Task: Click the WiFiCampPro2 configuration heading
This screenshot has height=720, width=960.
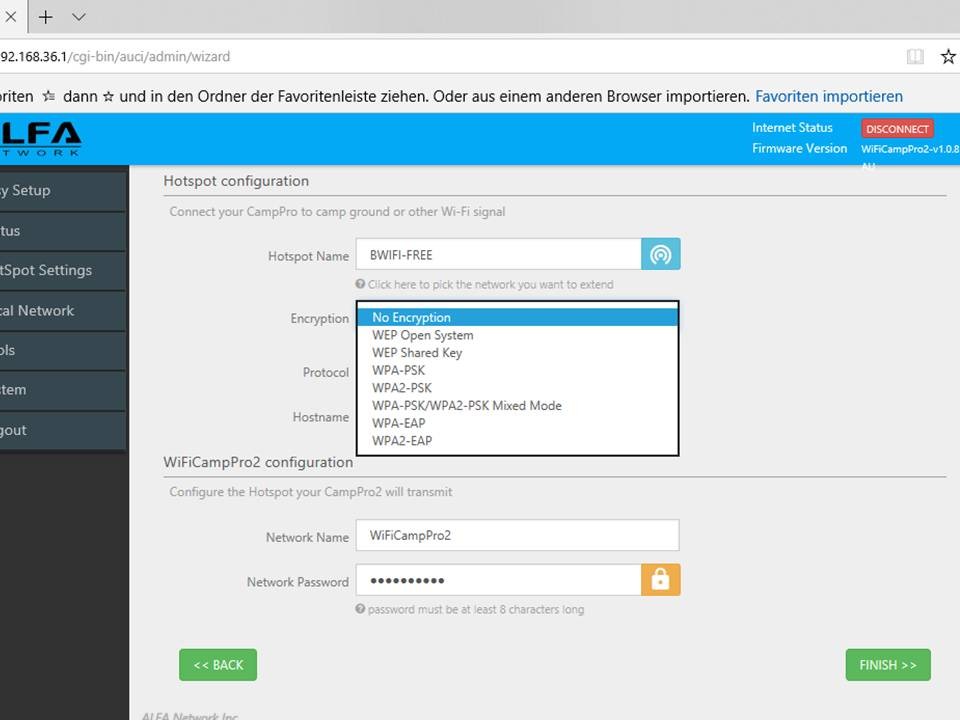Action: pos(258,462)
